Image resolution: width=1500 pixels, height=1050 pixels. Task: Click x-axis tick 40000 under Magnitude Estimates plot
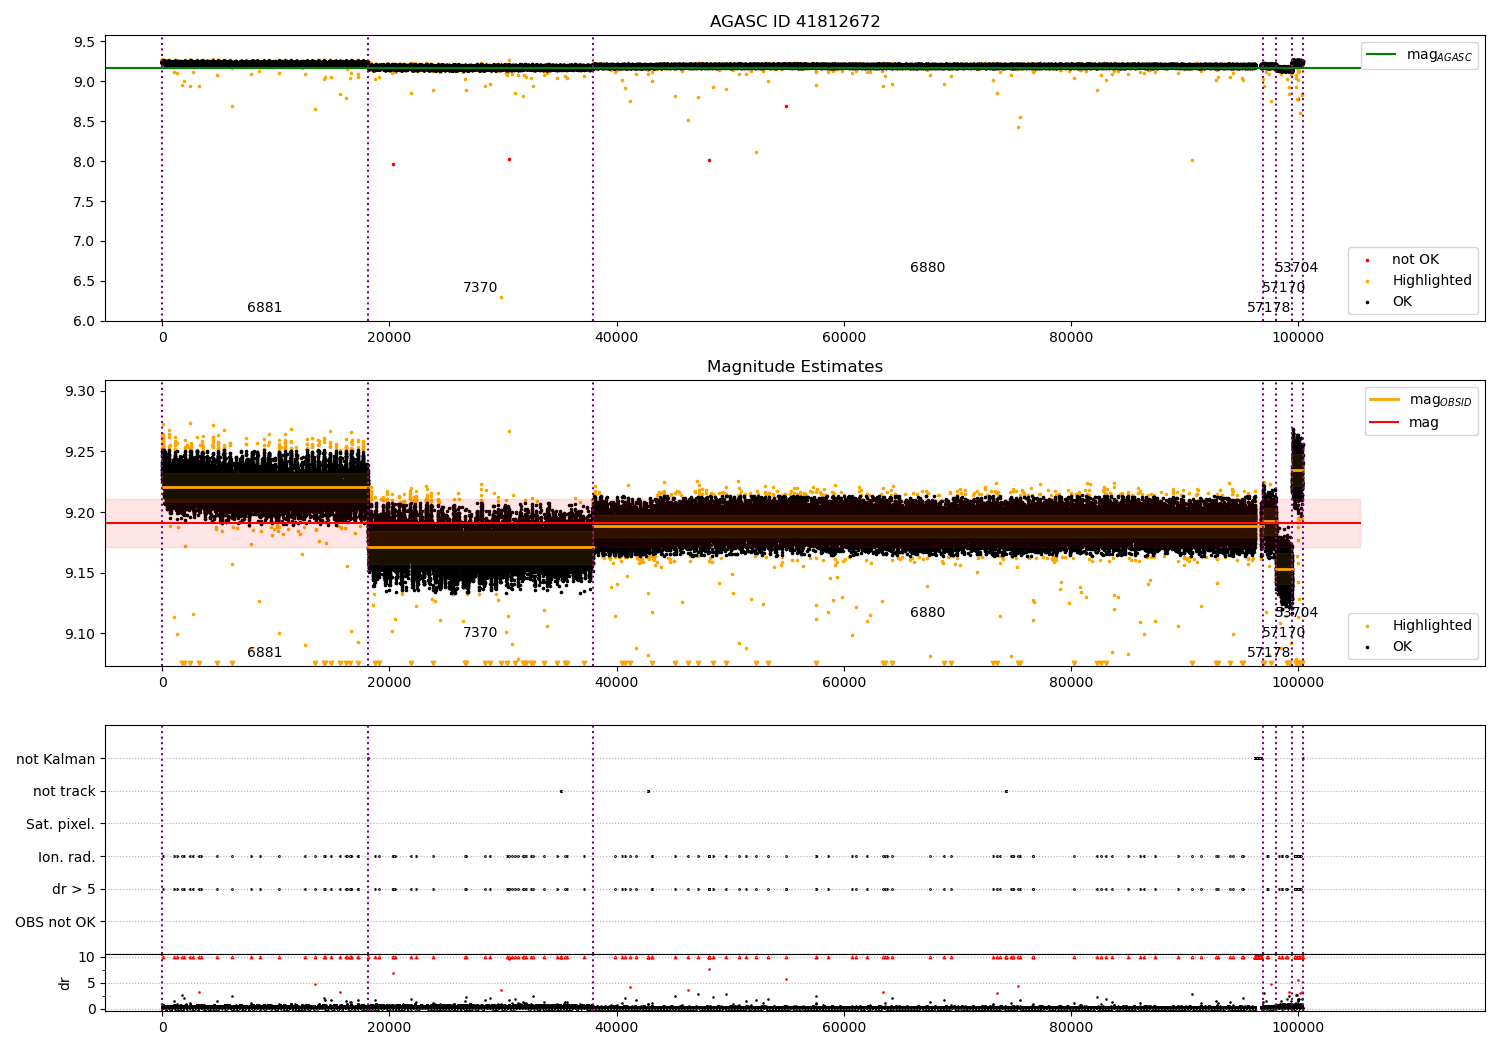click(617, 683)
